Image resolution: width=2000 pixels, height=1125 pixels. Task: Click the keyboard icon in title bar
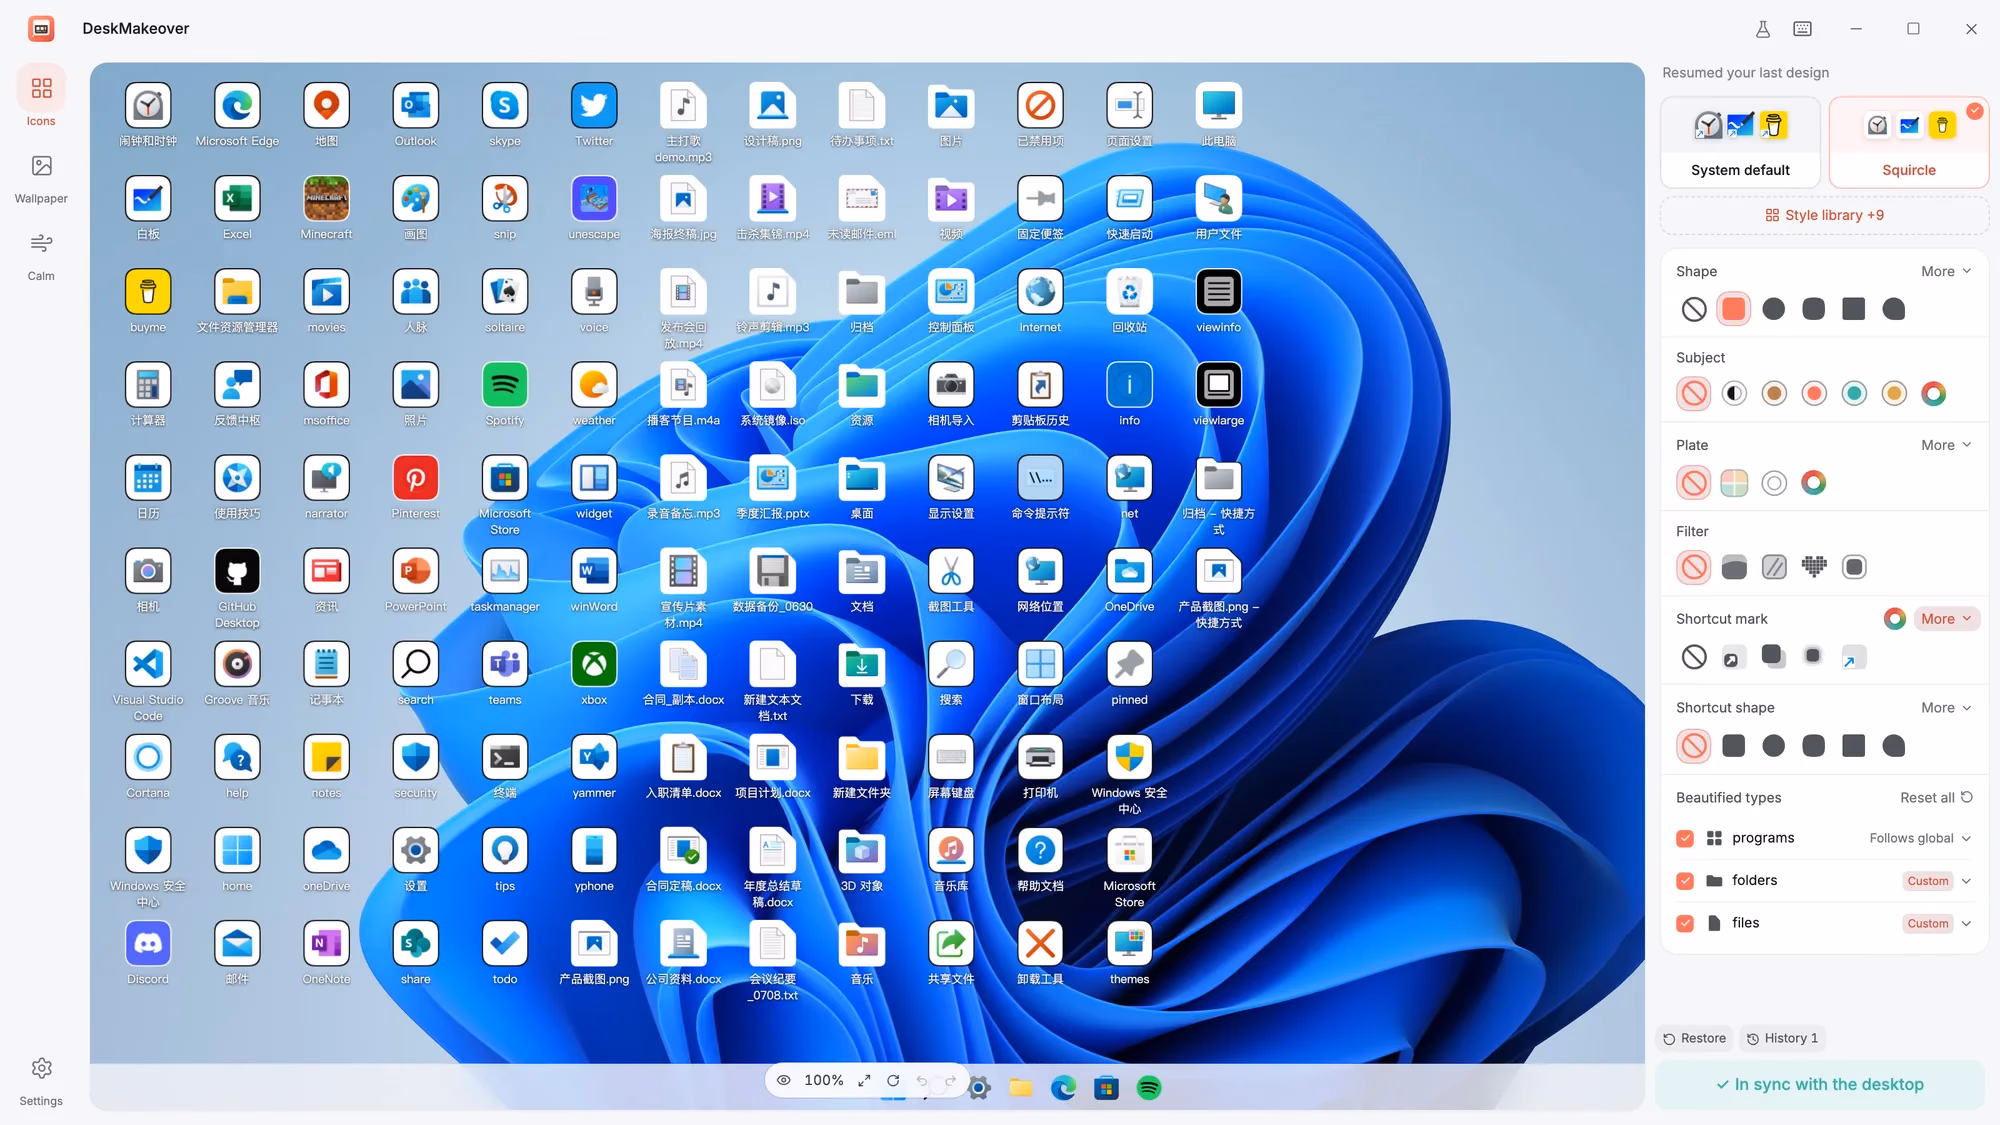[x=1802, y=29]
